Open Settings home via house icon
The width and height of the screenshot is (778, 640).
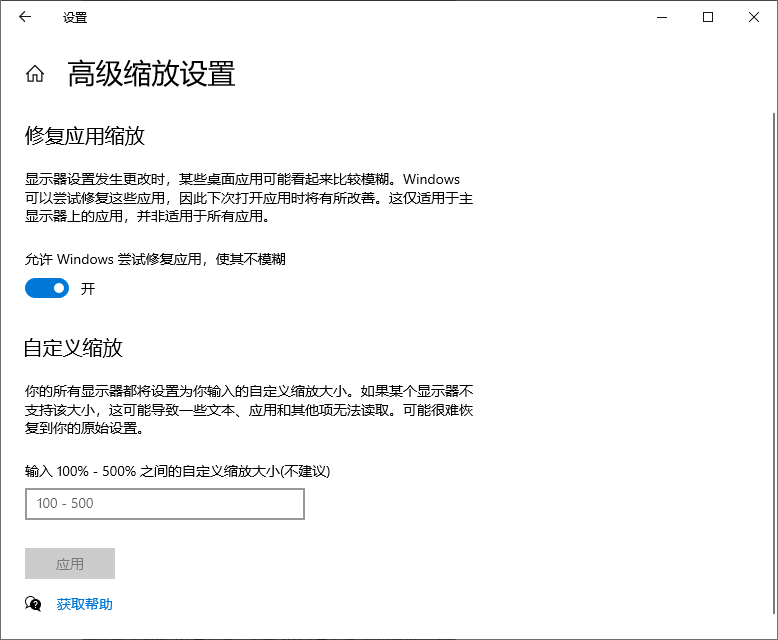pyautogui.click(x=35, y=74)
